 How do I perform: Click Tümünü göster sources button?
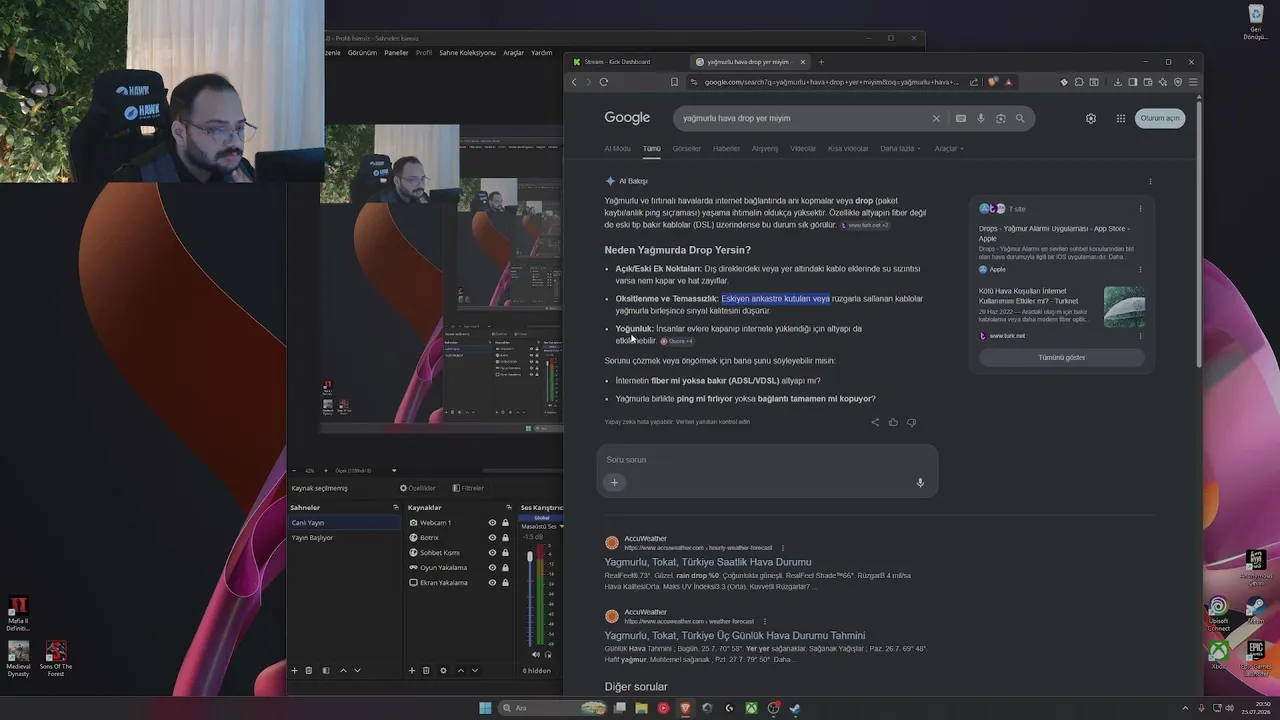pos(1062,357)
